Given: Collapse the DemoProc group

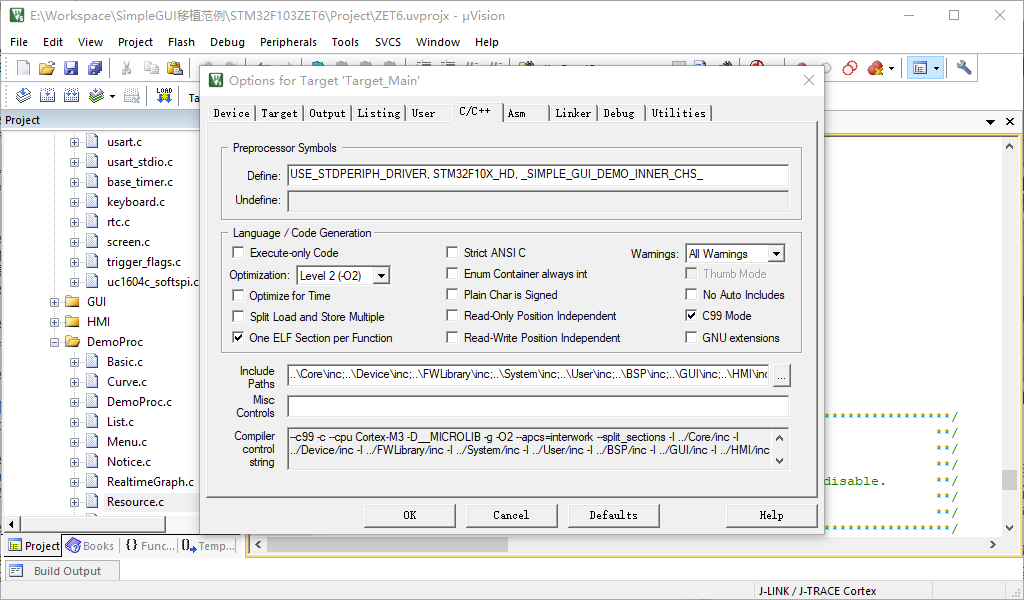Looking at the screenshot, I should pyautogui.click(x=55, y=341).
